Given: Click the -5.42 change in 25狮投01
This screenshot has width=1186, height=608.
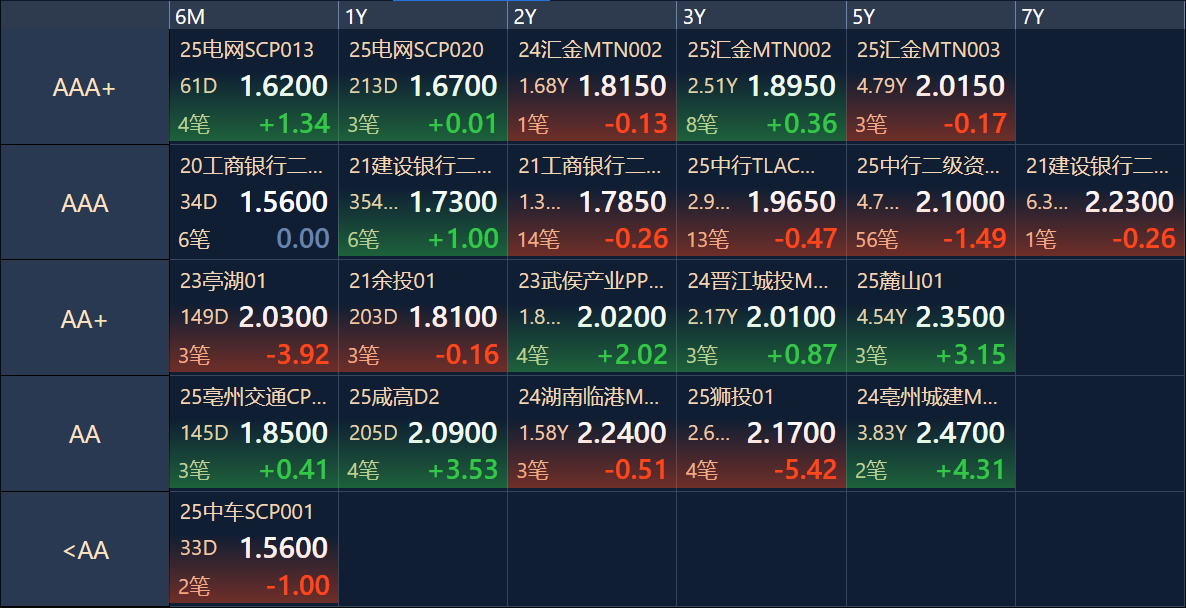Looking at the screenshot, I should (x=806, y=470).
